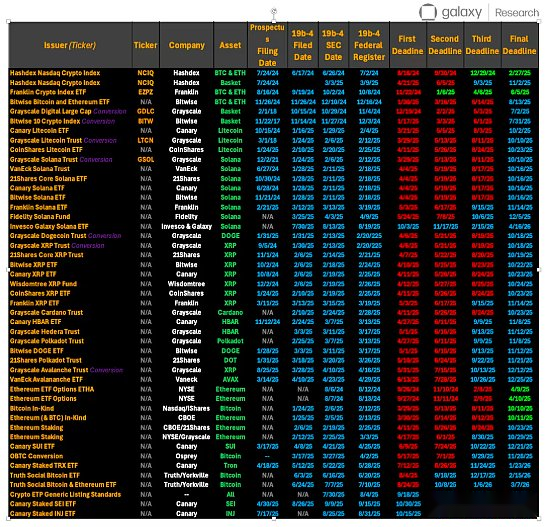Image resolution: width=547 pixels, height=527 pixels.
Task: Select the "Asset" column header
Action: coord(230,45)
